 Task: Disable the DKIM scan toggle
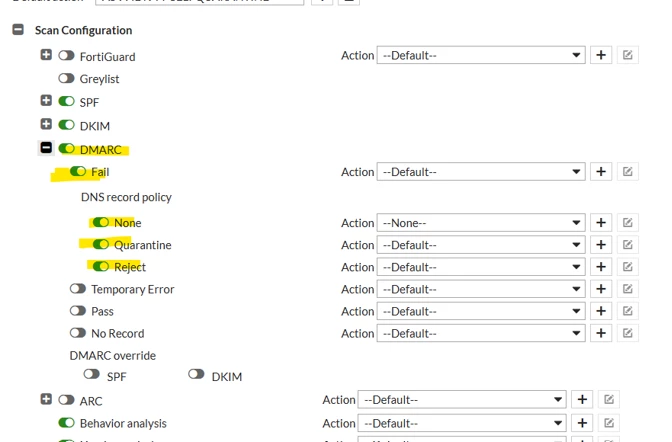tap(66, 125)
